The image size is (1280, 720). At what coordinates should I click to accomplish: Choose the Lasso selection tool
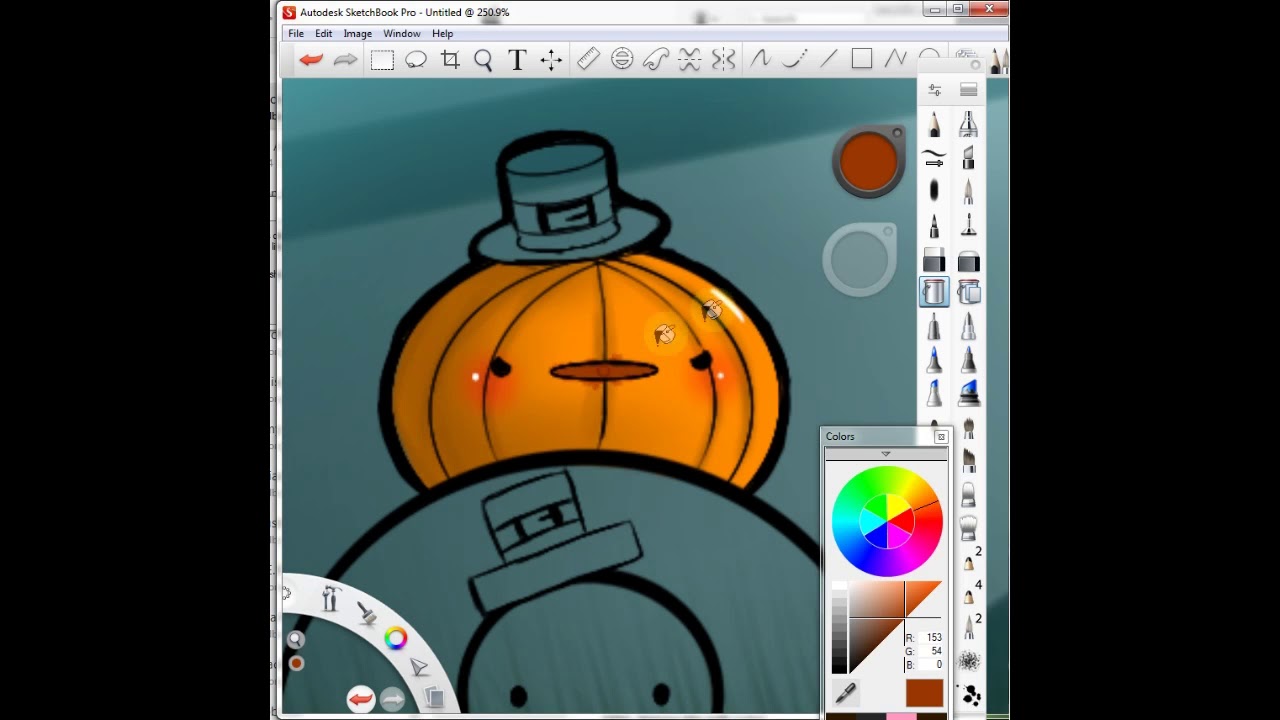(416, 60)
